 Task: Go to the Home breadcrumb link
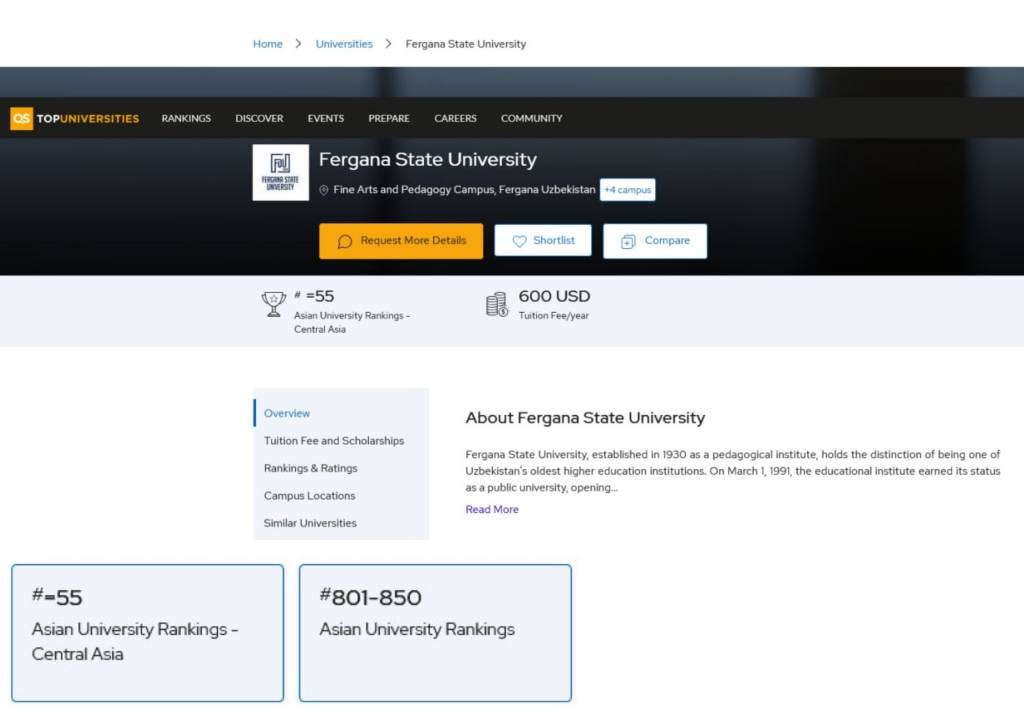tap(268, 44)
